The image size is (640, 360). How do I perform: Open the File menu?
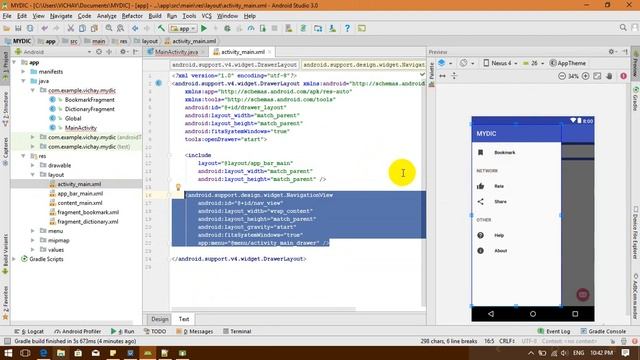point(7,16)
